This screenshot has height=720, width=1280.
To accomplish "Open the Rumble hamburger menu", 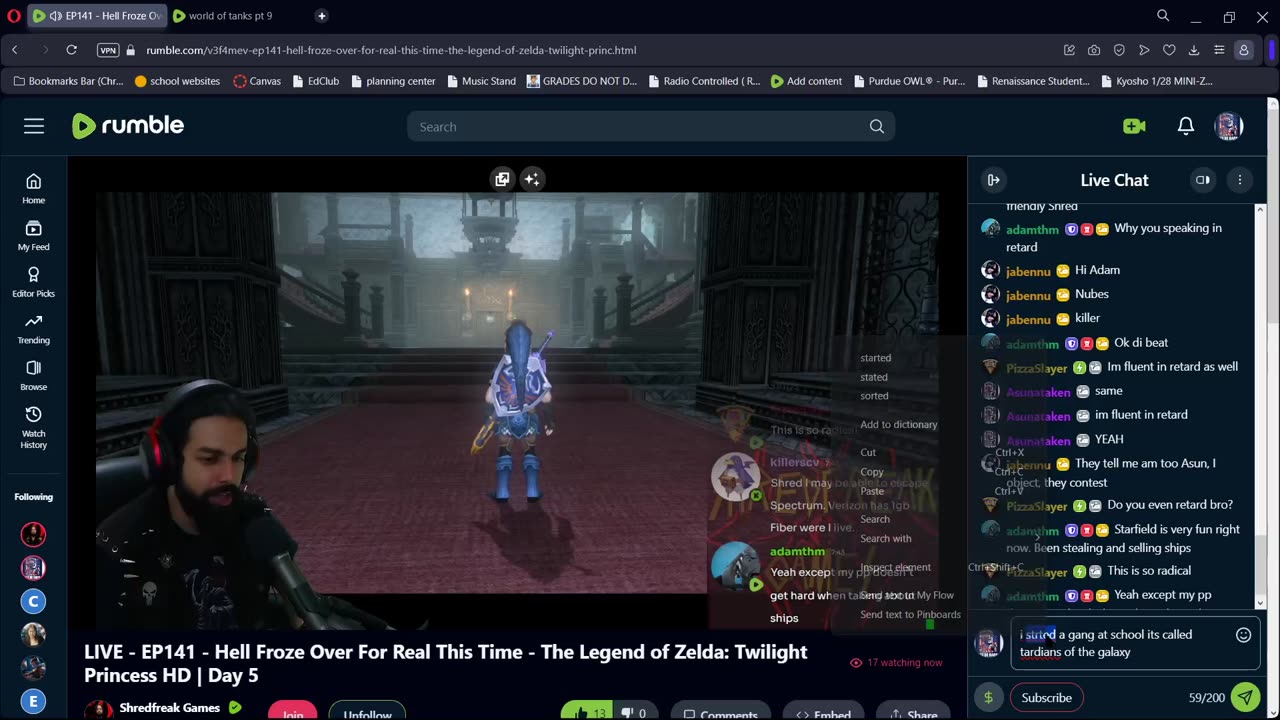I will point(34,126).
